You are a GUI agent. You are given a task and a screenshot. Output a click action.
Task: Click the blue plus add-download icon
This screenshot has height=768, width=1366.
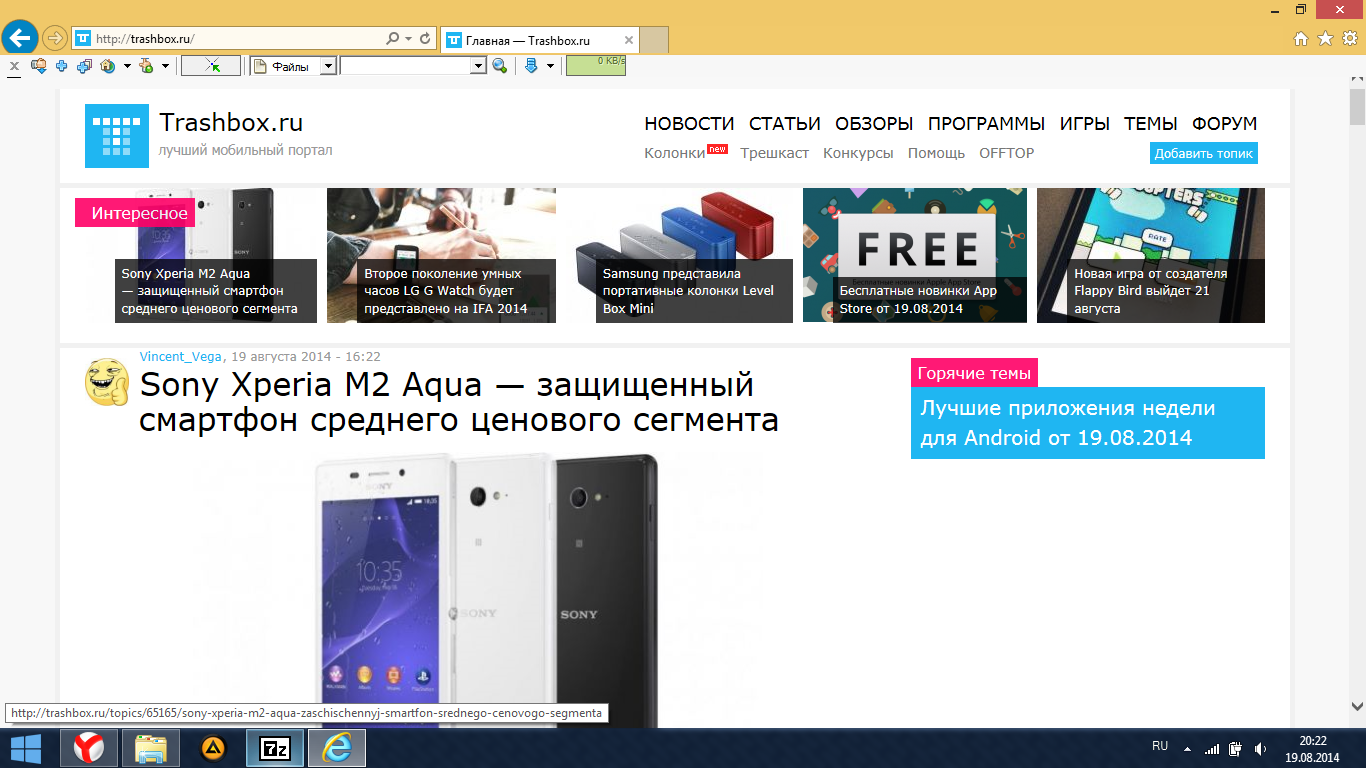tap(62, 66)
